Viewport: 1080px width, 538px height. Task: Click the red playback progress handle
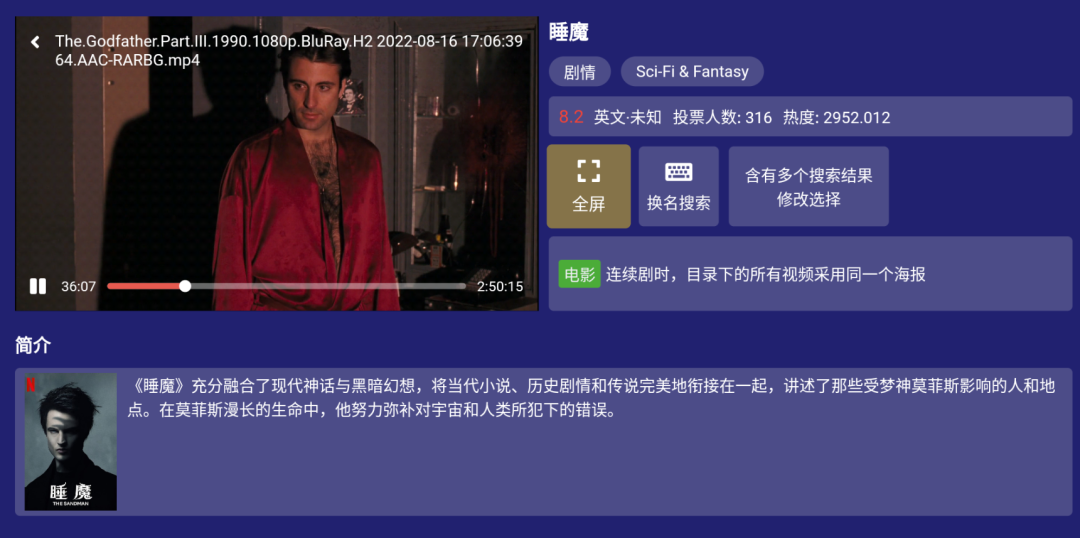point(185,286)
